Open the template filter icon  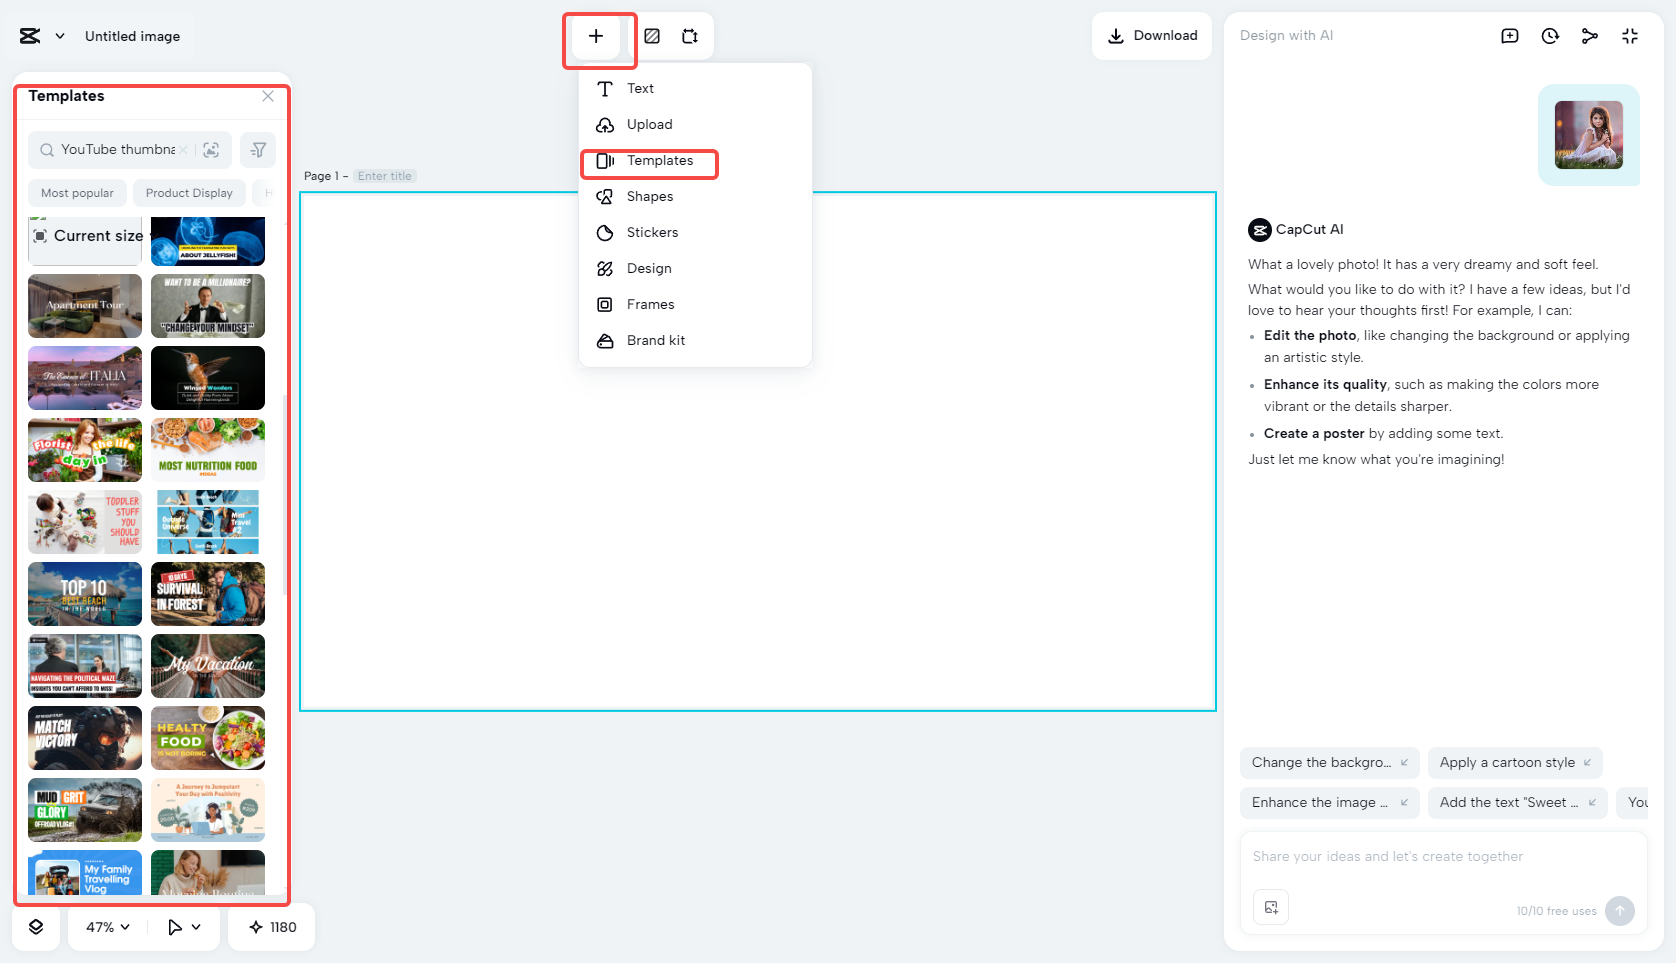click(258, 150)
